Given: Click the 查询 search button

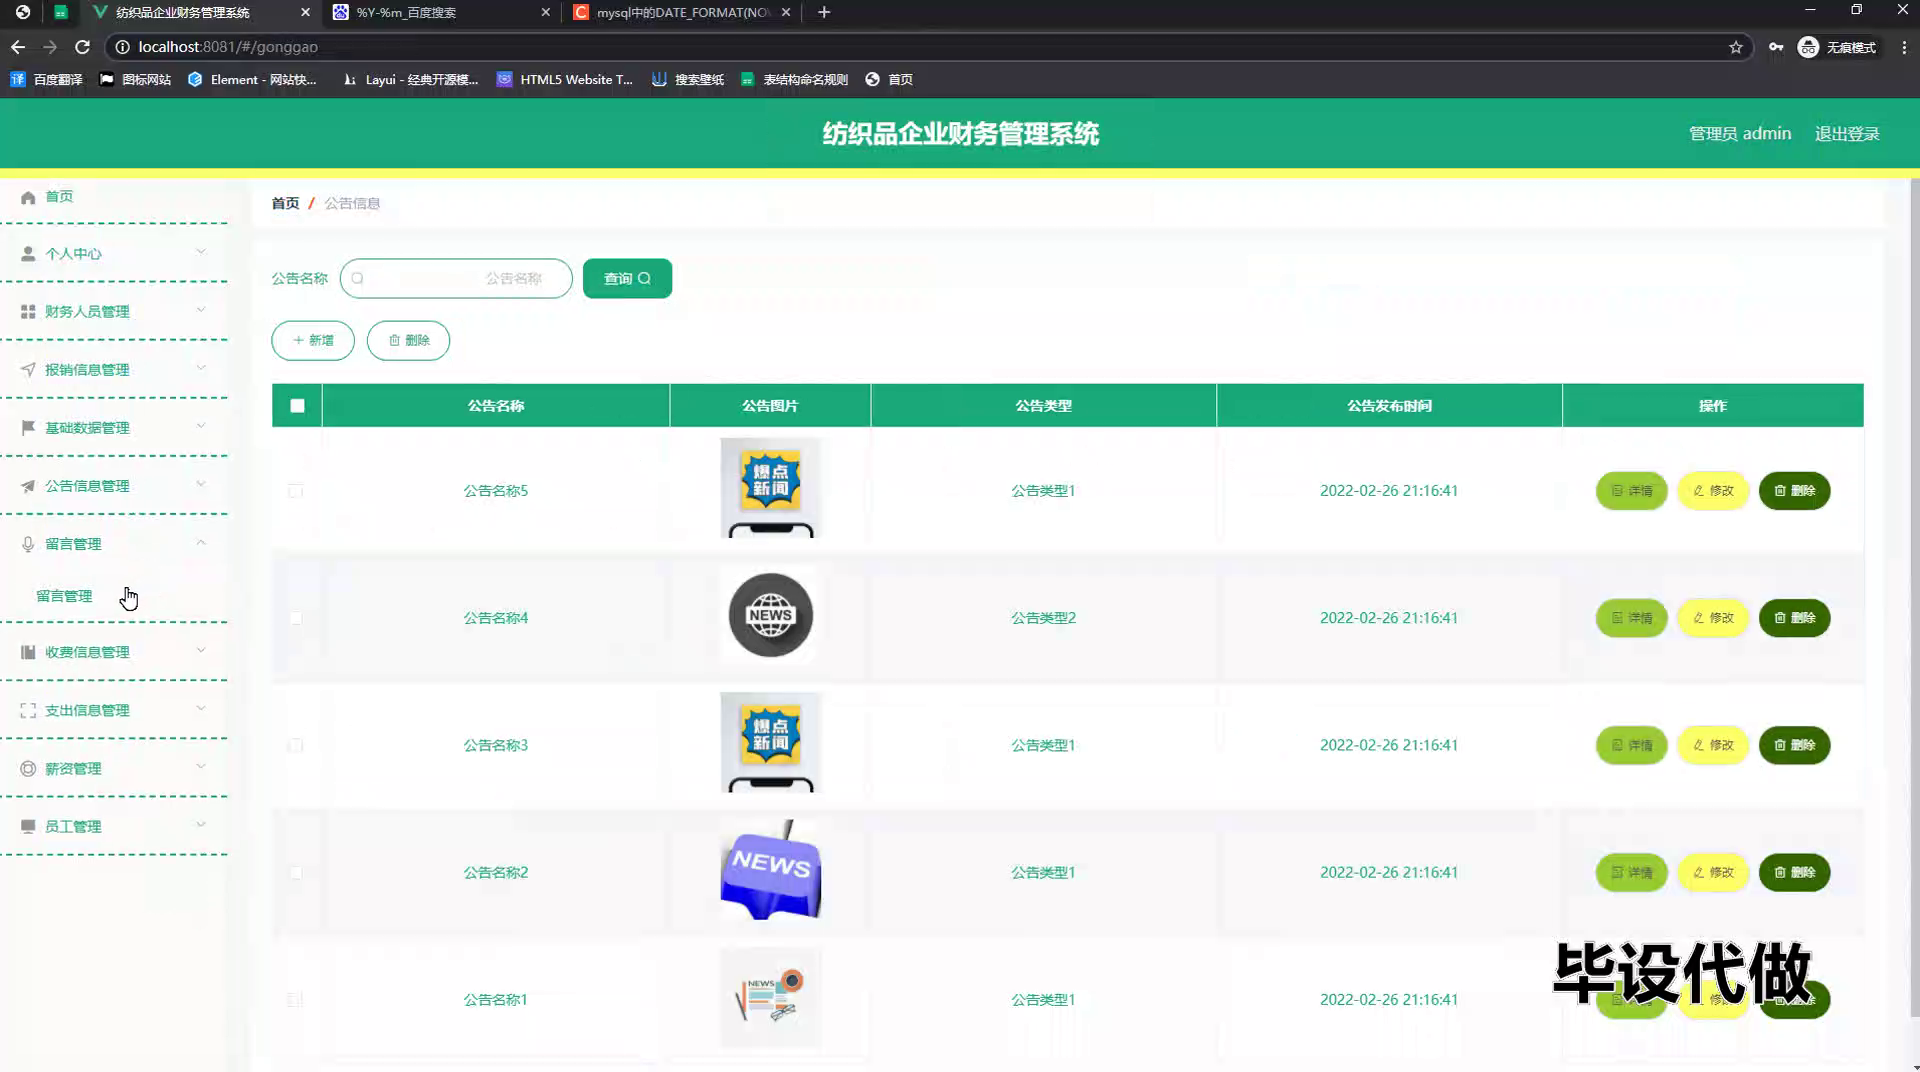Looking at the screenshot, I should pyautogui.click(x=627, y=278).
